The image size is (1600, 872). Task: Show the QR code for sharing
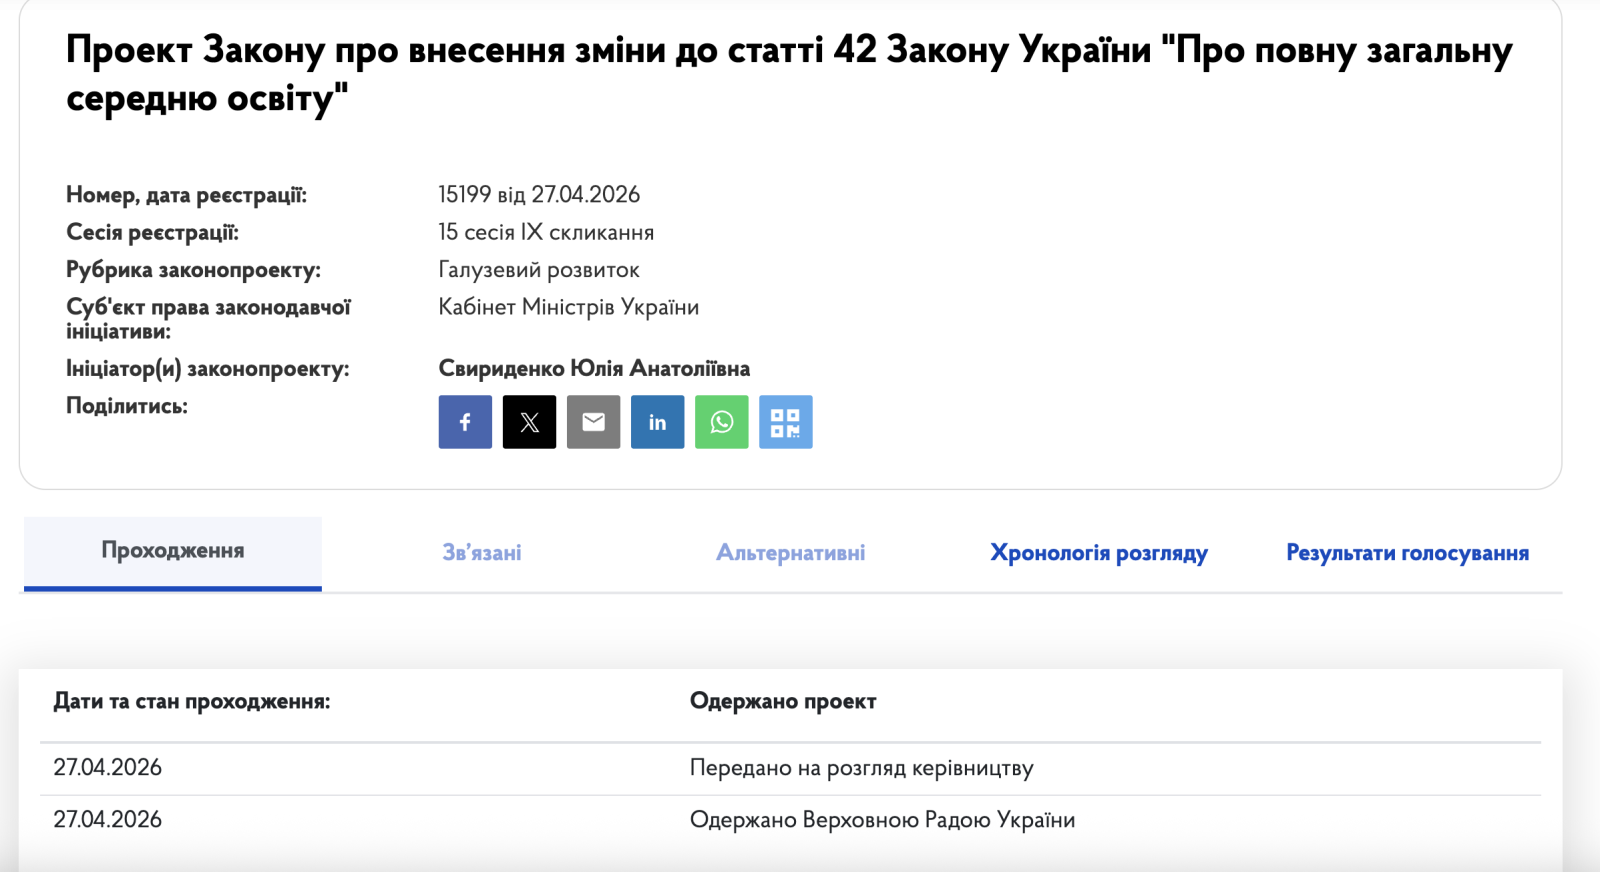click(785, 422)
